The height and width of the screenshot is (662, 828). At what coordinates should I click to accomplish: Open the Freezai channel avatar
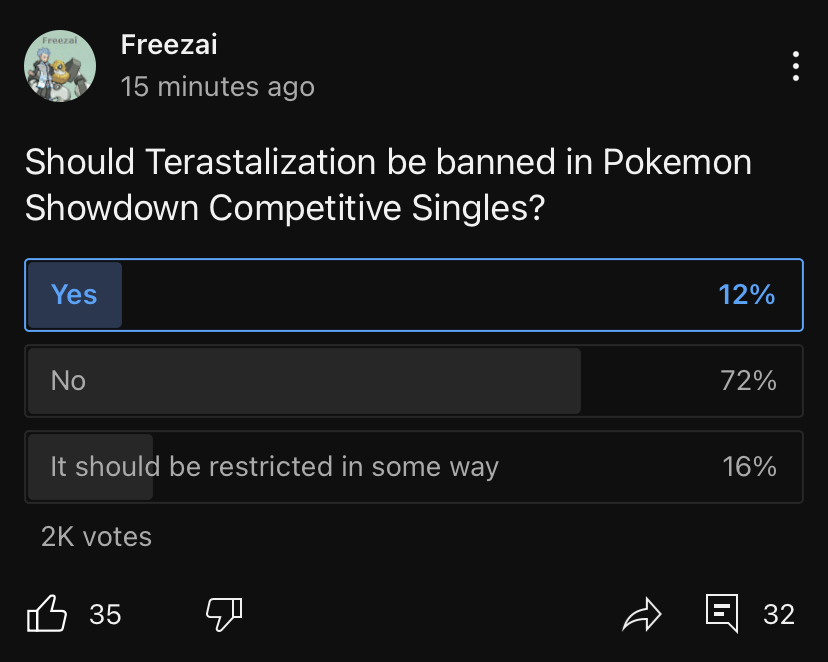point(60,66)
